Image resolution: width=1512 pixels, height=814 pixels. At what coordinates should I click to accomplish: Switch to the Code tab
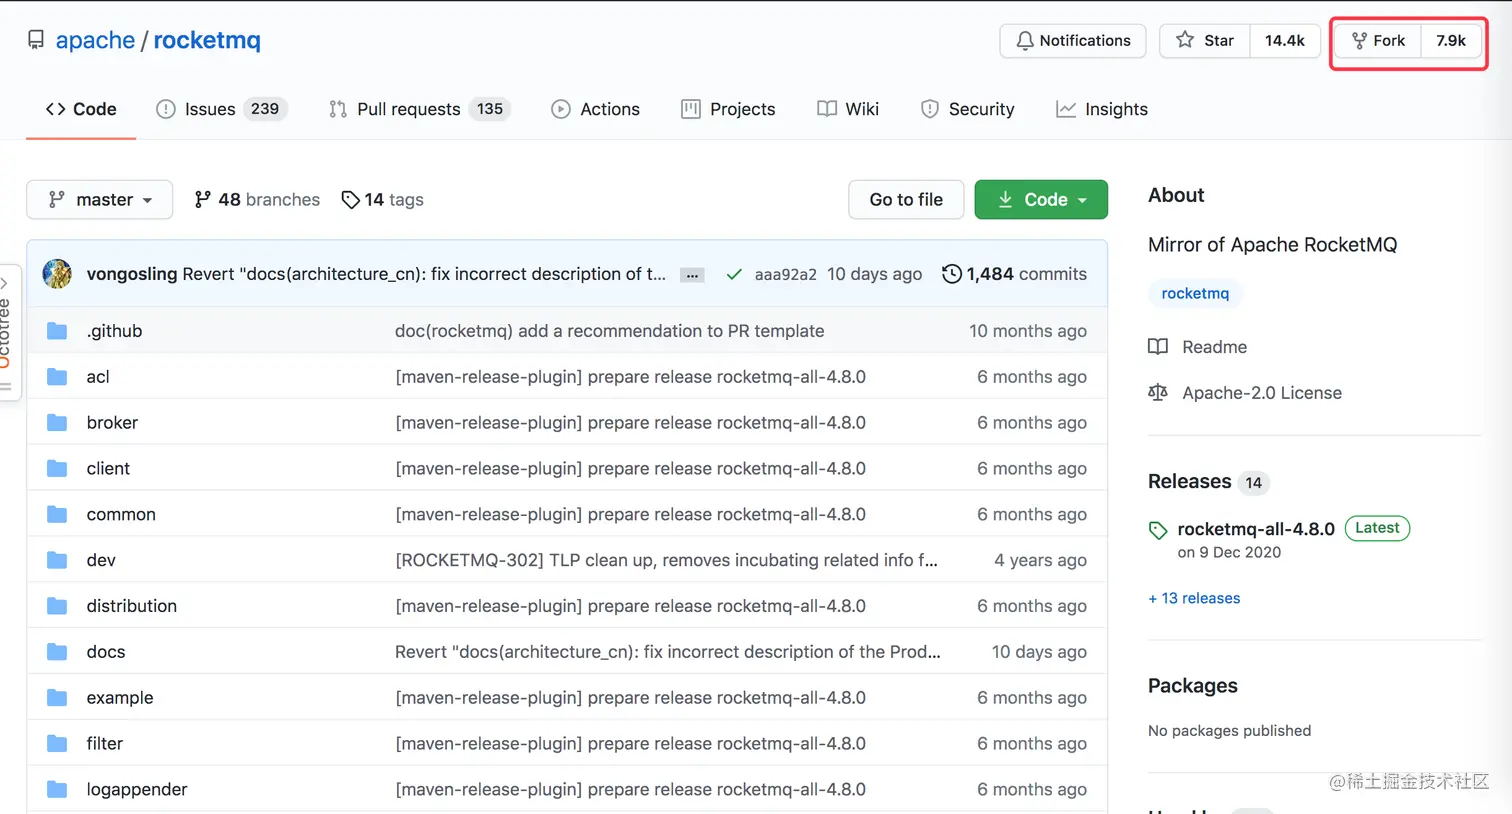(81, 109)
